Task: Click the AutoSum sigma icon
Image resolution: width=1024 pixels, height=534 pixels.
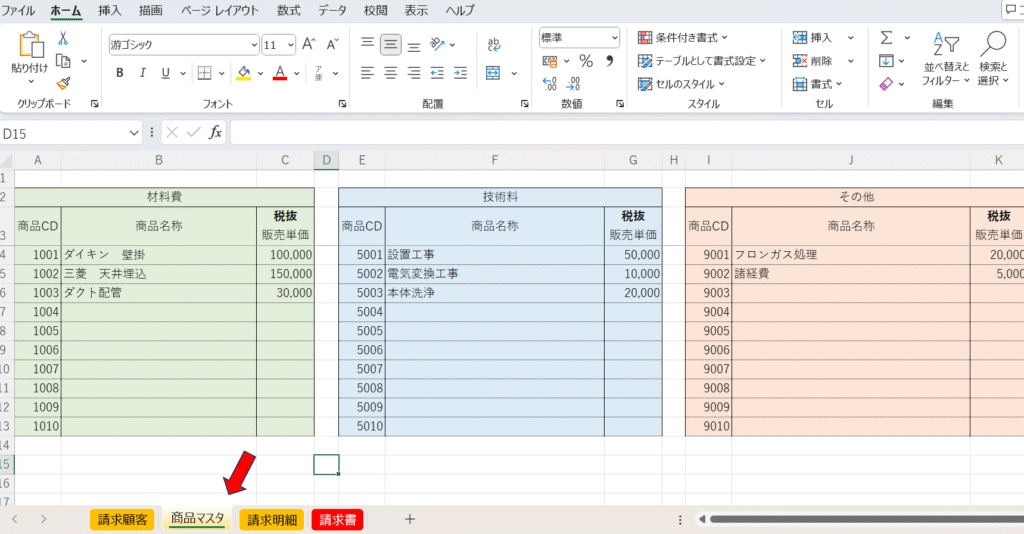Action: [x=886, y=38]
